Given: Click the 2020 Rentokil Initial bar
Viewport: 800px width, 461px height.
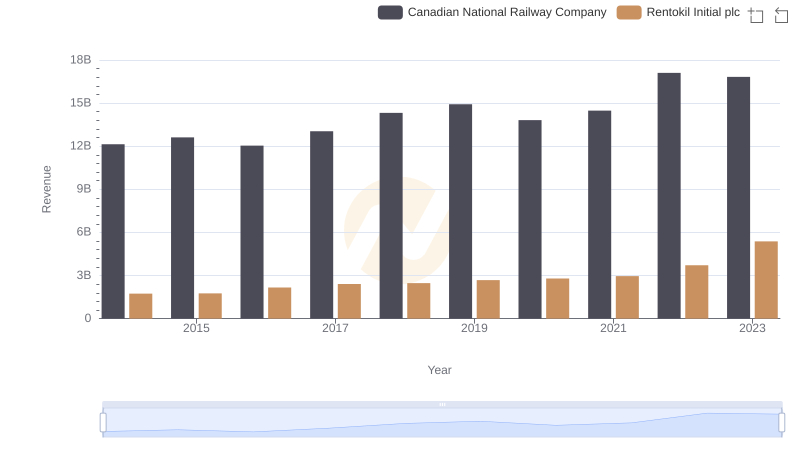Looking at the screenshot, I should [x=558, y=298].
